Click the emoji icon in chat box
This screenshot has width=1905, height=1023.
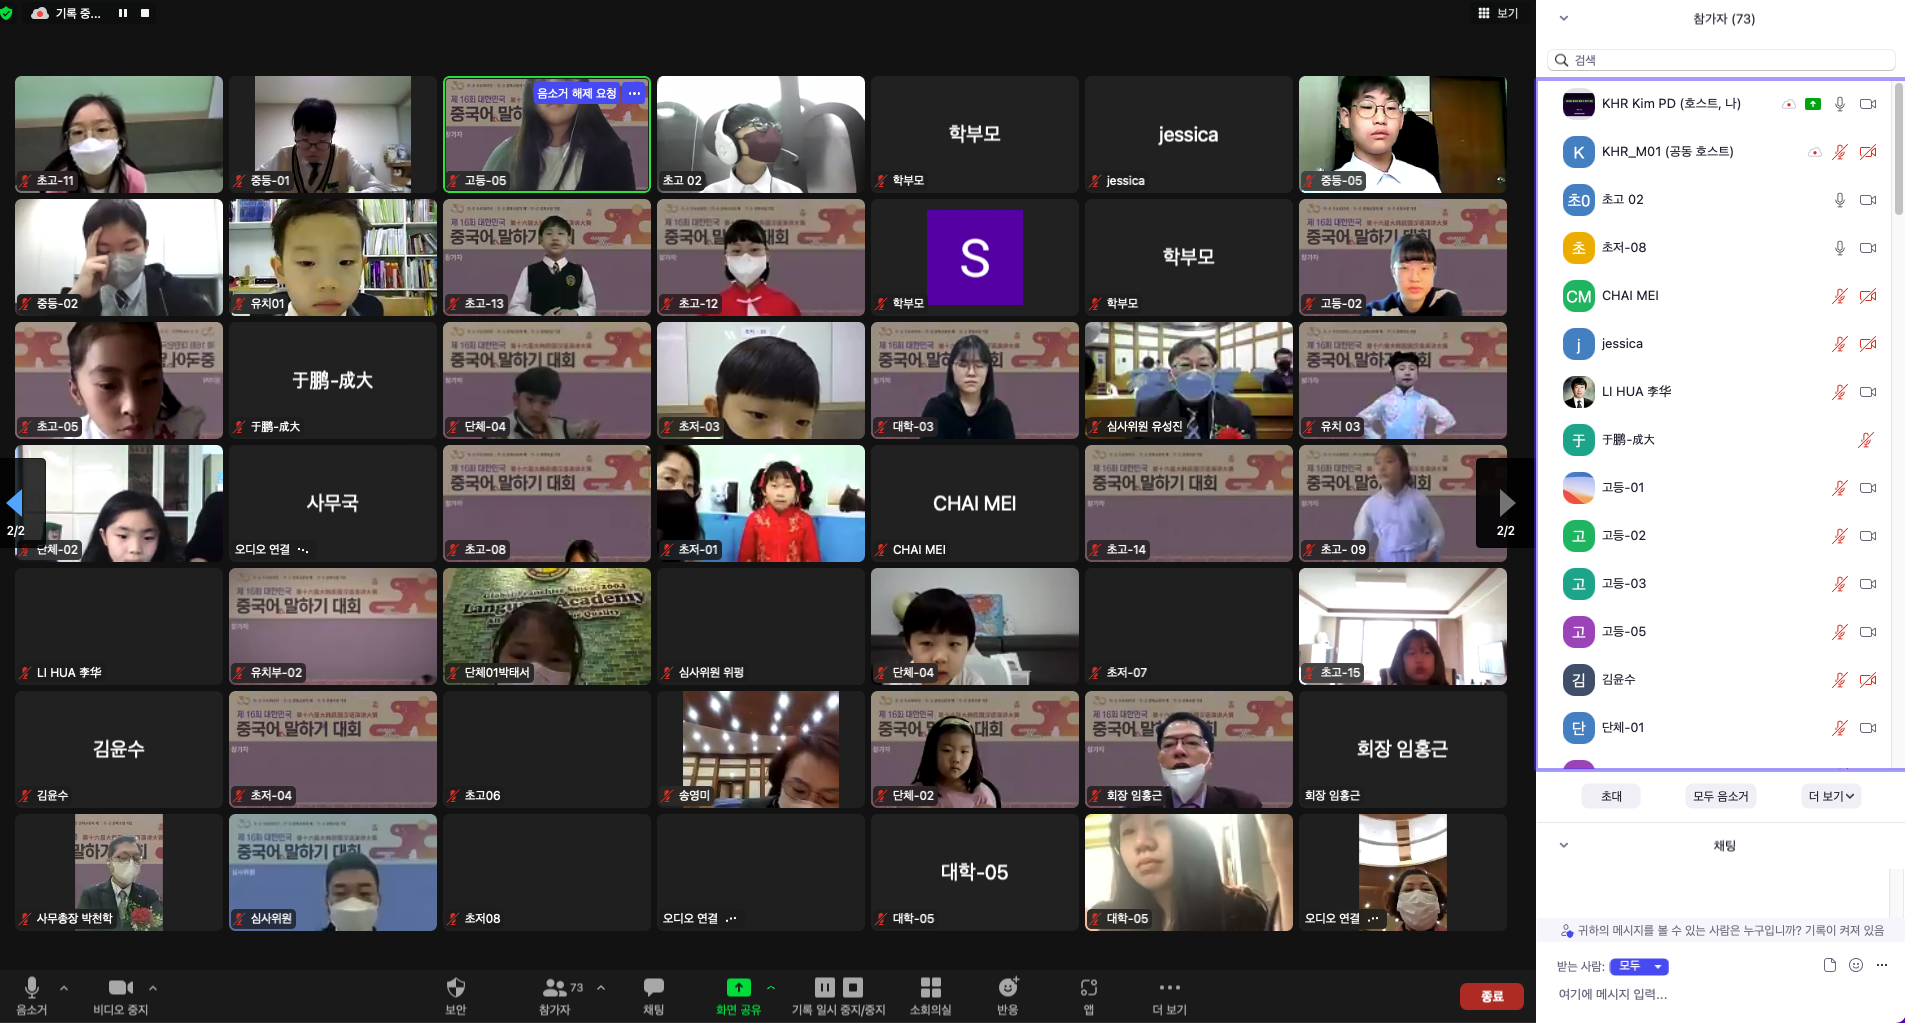pos(1856,965)
